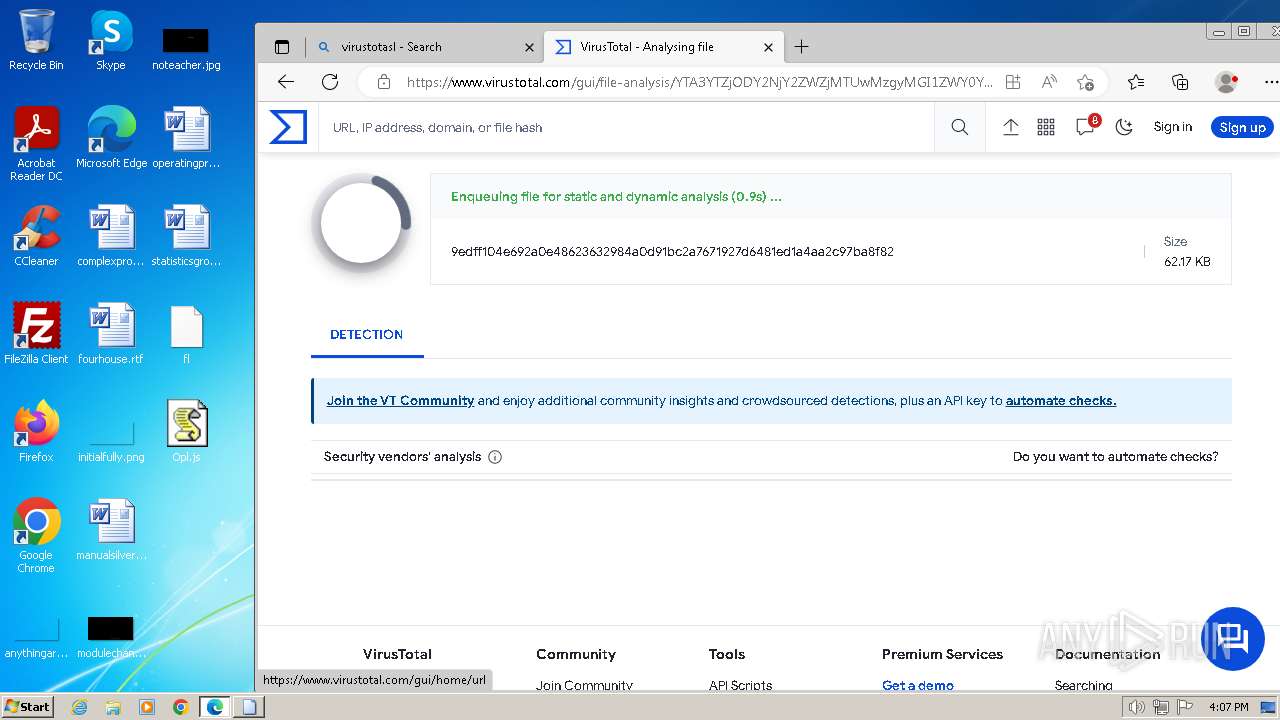Select the fl file on the desktop
The height and width of the screenshot is (720, 1280).
click(x=186, y=333)
